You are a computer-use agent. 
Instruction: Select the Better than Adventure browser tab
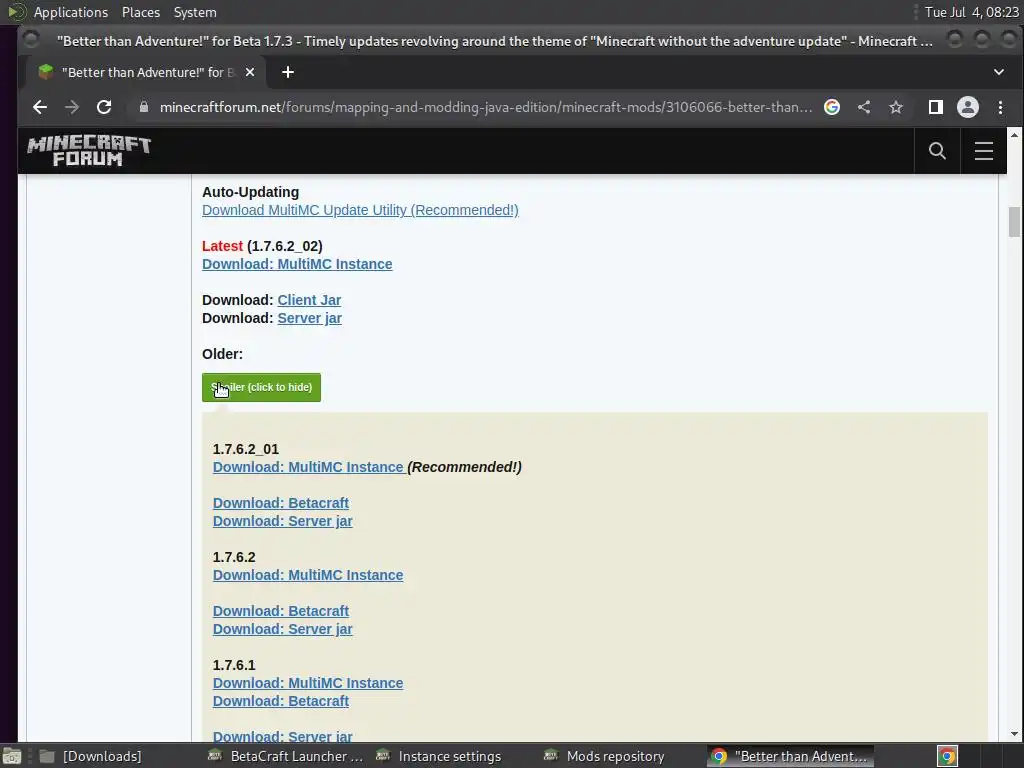click(x=144, y=72)
